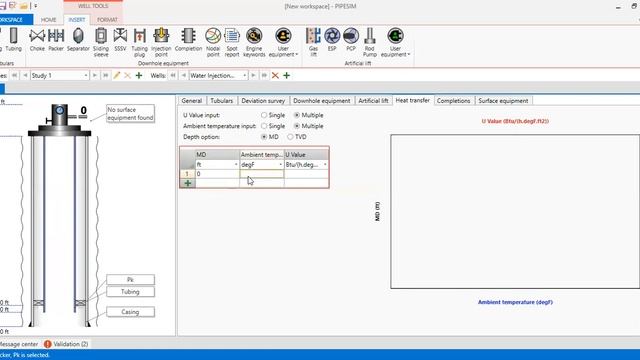
Task: Open the Downhole equipment tab
Action: (x=322, y=101)
